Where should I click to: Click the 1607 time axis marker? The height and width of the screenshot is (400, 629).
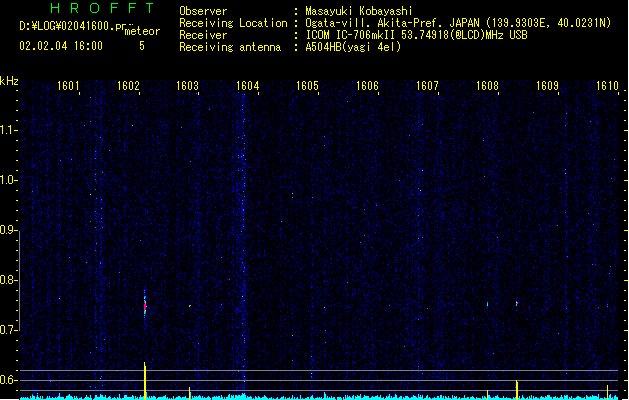[x=427, y=86]
